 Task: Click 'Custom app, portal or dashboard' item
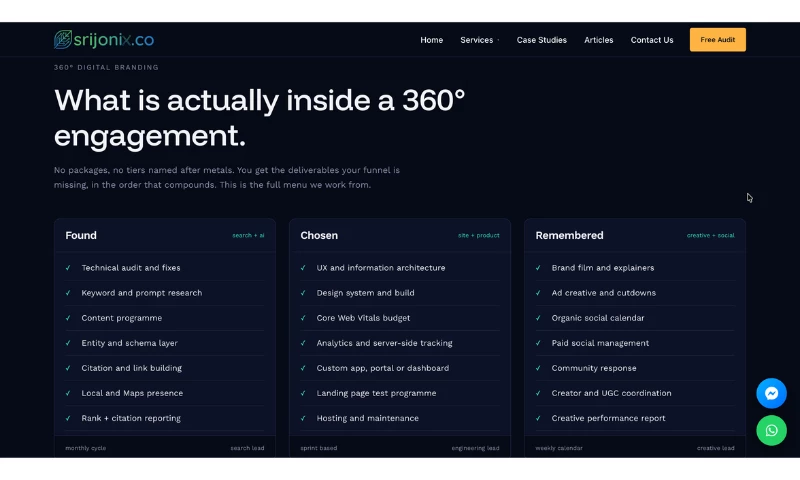pos(383,368)
